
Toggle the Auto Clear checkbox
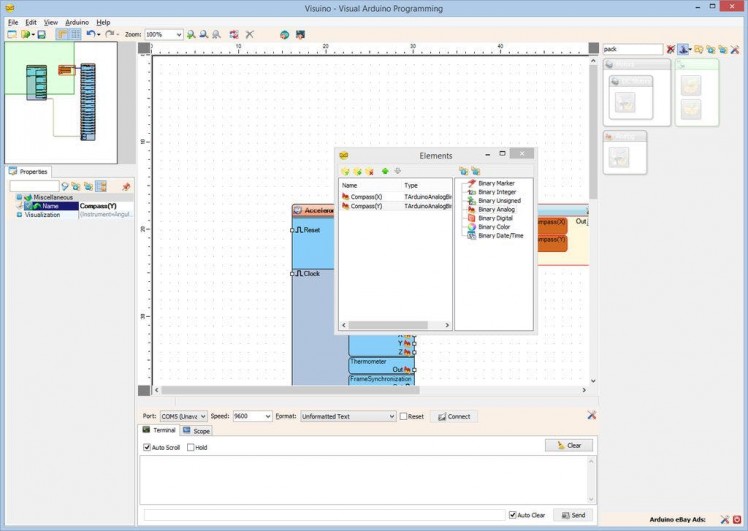pyautogui.click(x=513, y=515)
